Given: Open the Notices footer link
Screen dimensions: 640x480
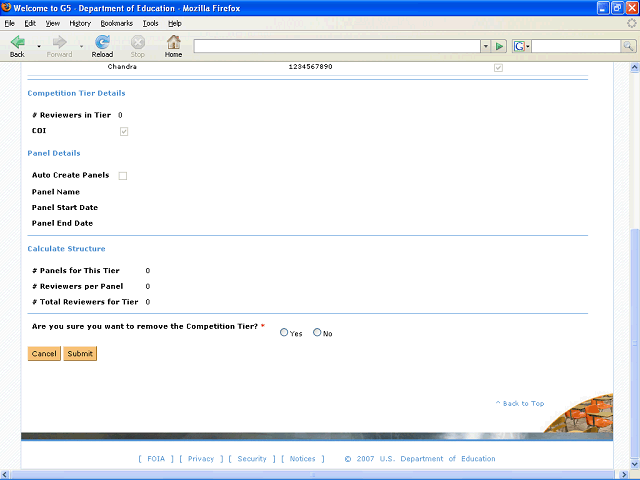Looking at the screenshot, I should point(302,458).
